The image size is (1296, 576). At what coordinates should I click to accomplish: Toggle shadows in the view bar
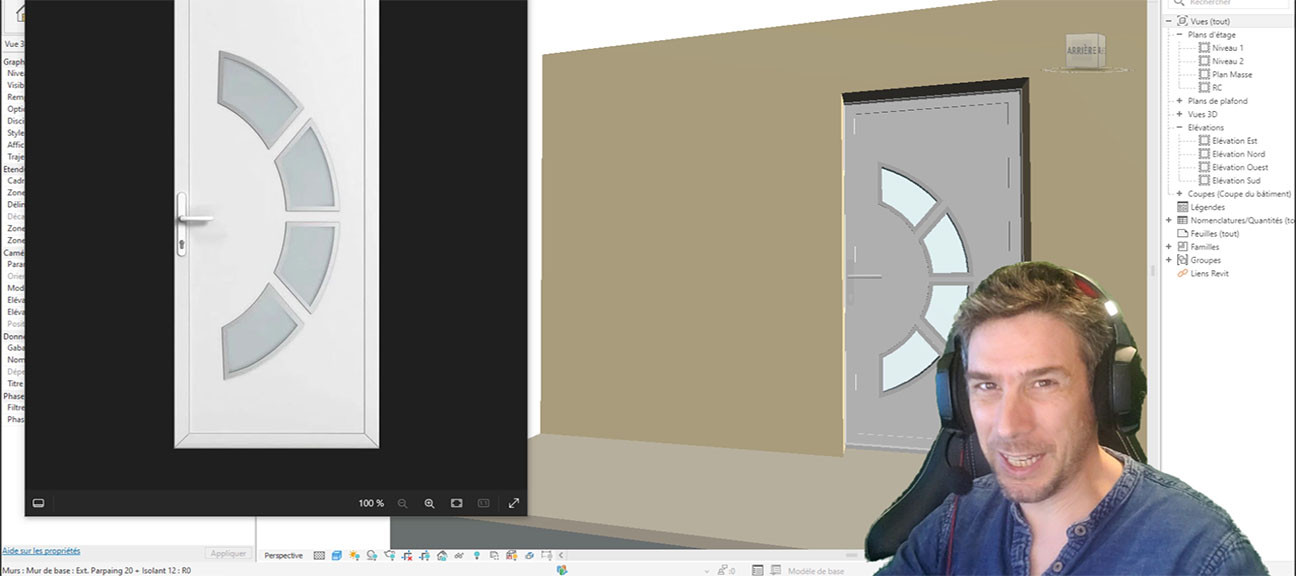point(372,555)
